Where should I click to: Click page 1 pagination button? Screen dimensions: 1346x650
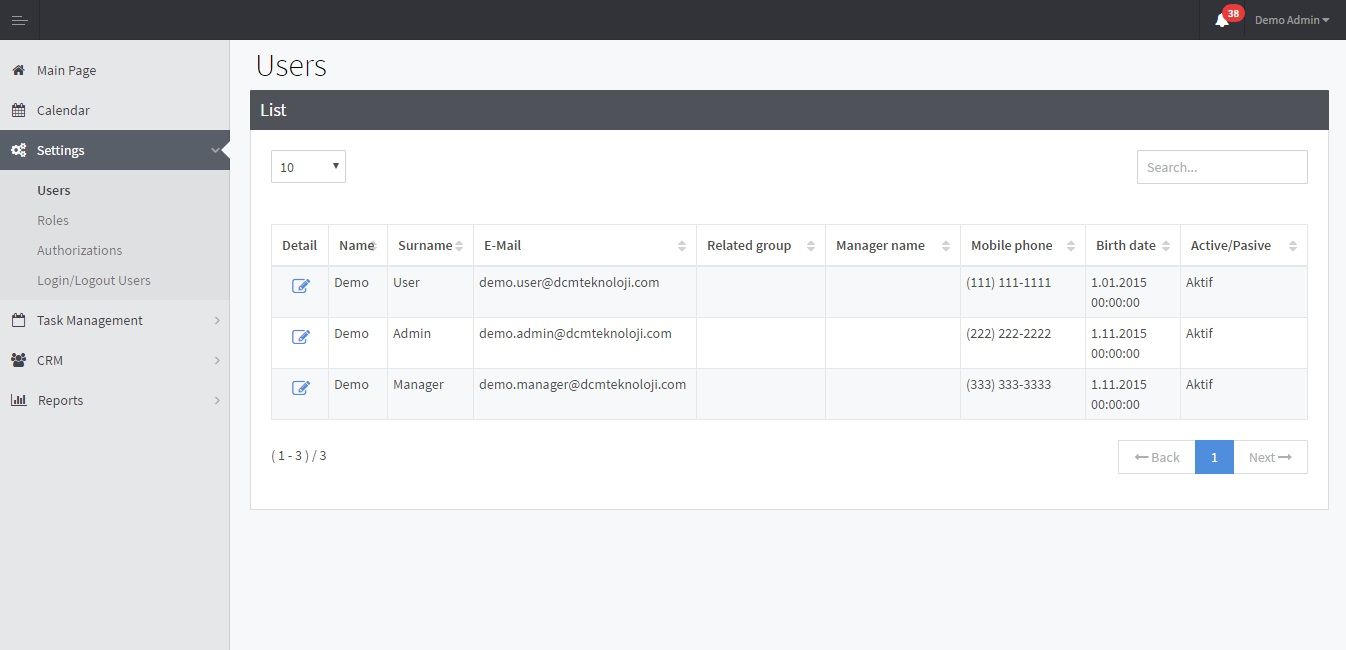[1214, 457]
